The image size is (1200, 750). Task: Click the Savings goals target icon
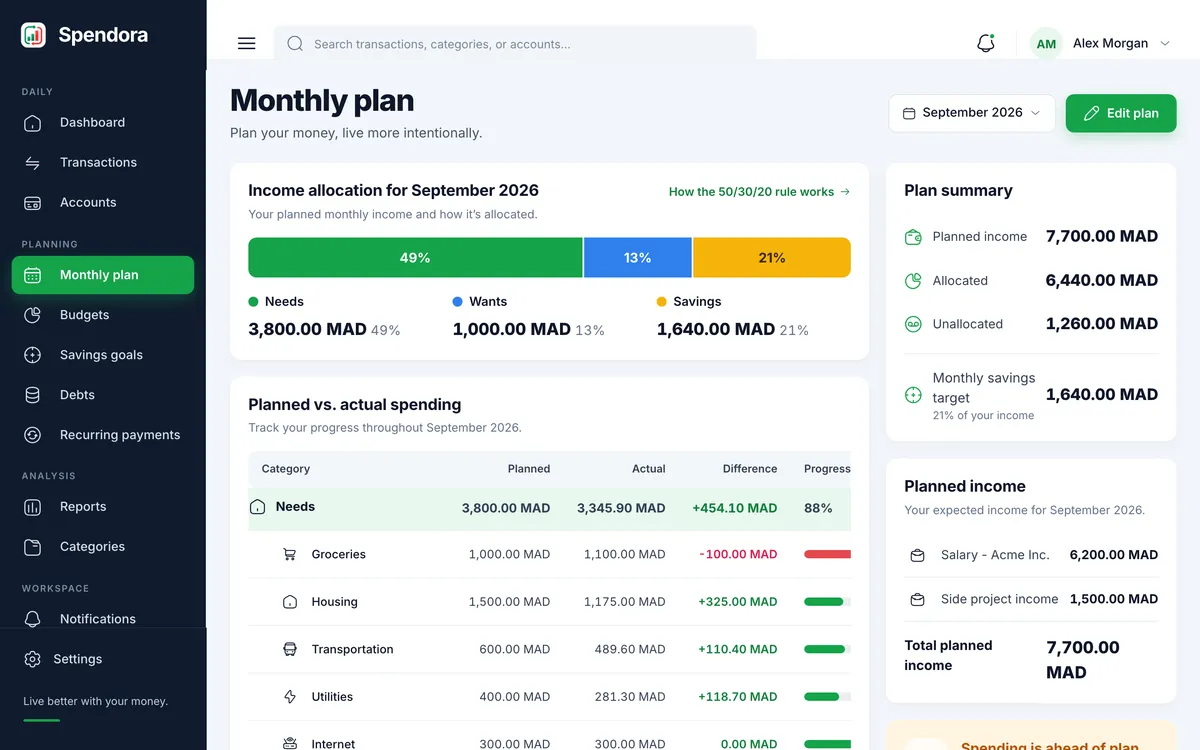pos(32,355)
